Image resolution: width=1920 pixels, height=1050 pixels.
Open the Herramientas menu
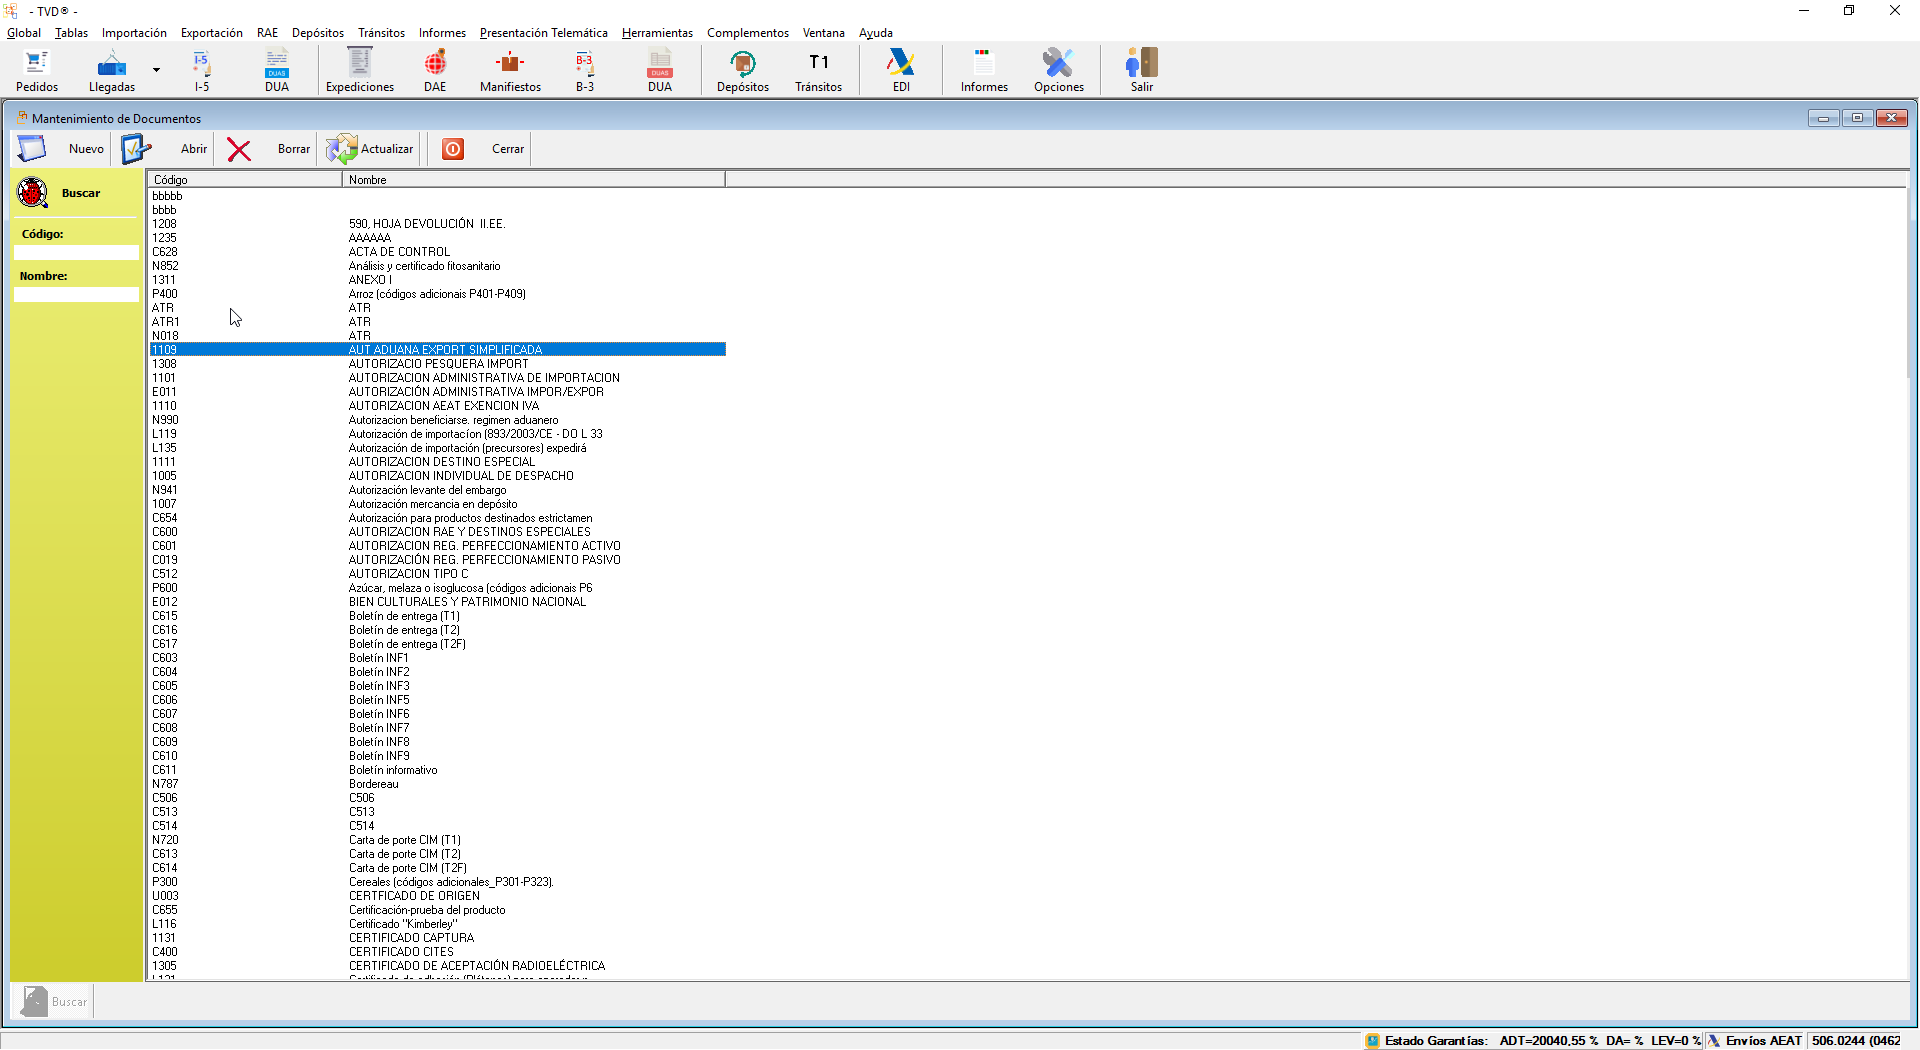pyautogui.click(x=657, y=33)
